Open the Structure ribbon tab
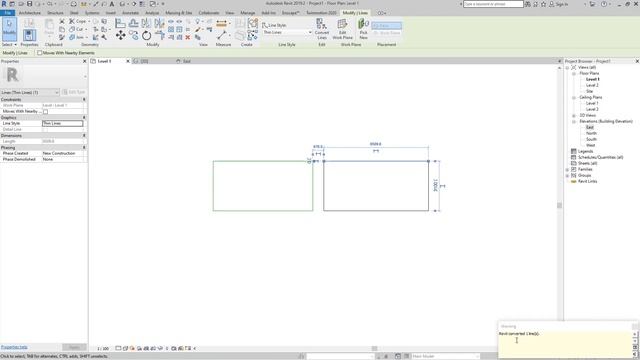The width and height of the screenshot is (640, 360). [55, 13]
